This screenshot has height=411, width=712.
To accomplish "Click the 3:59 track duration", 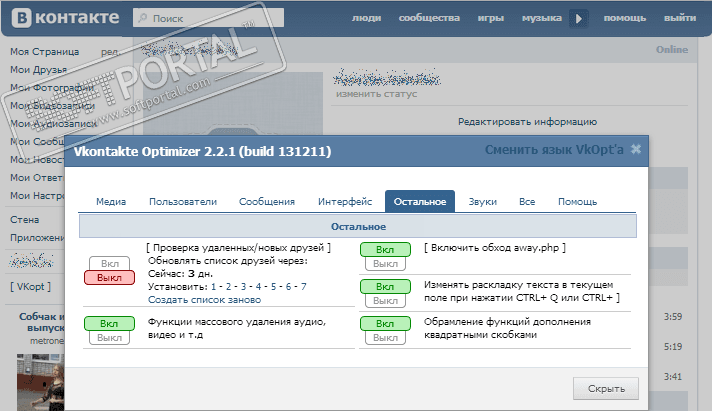I will [x=672, y=317].
